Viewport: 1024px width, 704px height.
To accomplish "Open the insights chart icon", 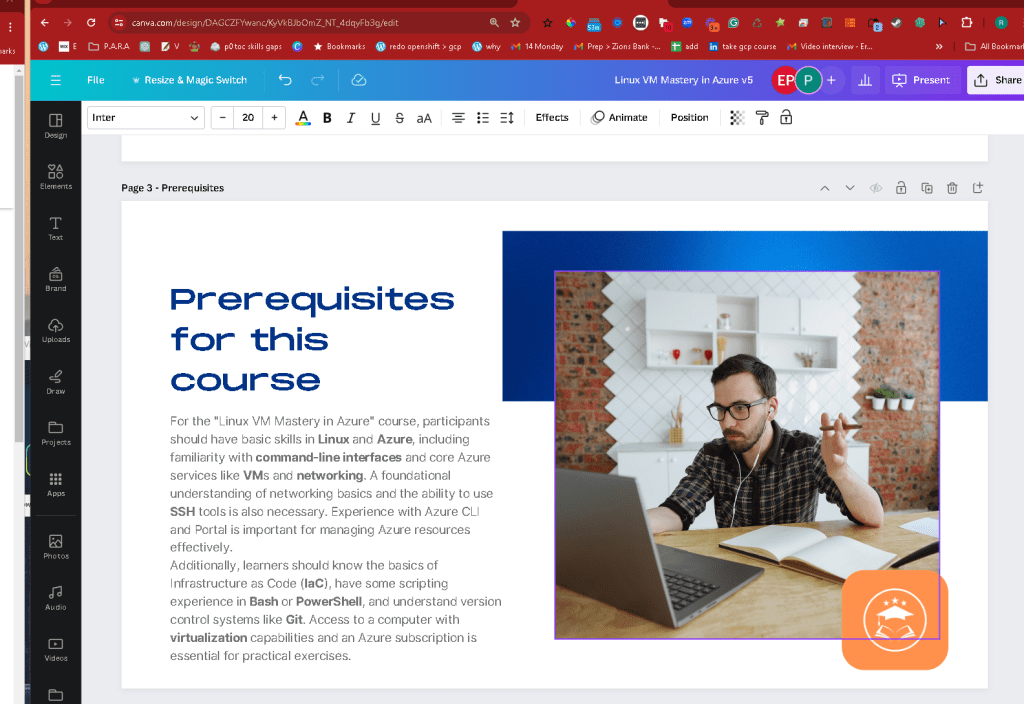I will click(x=865, y=80).
